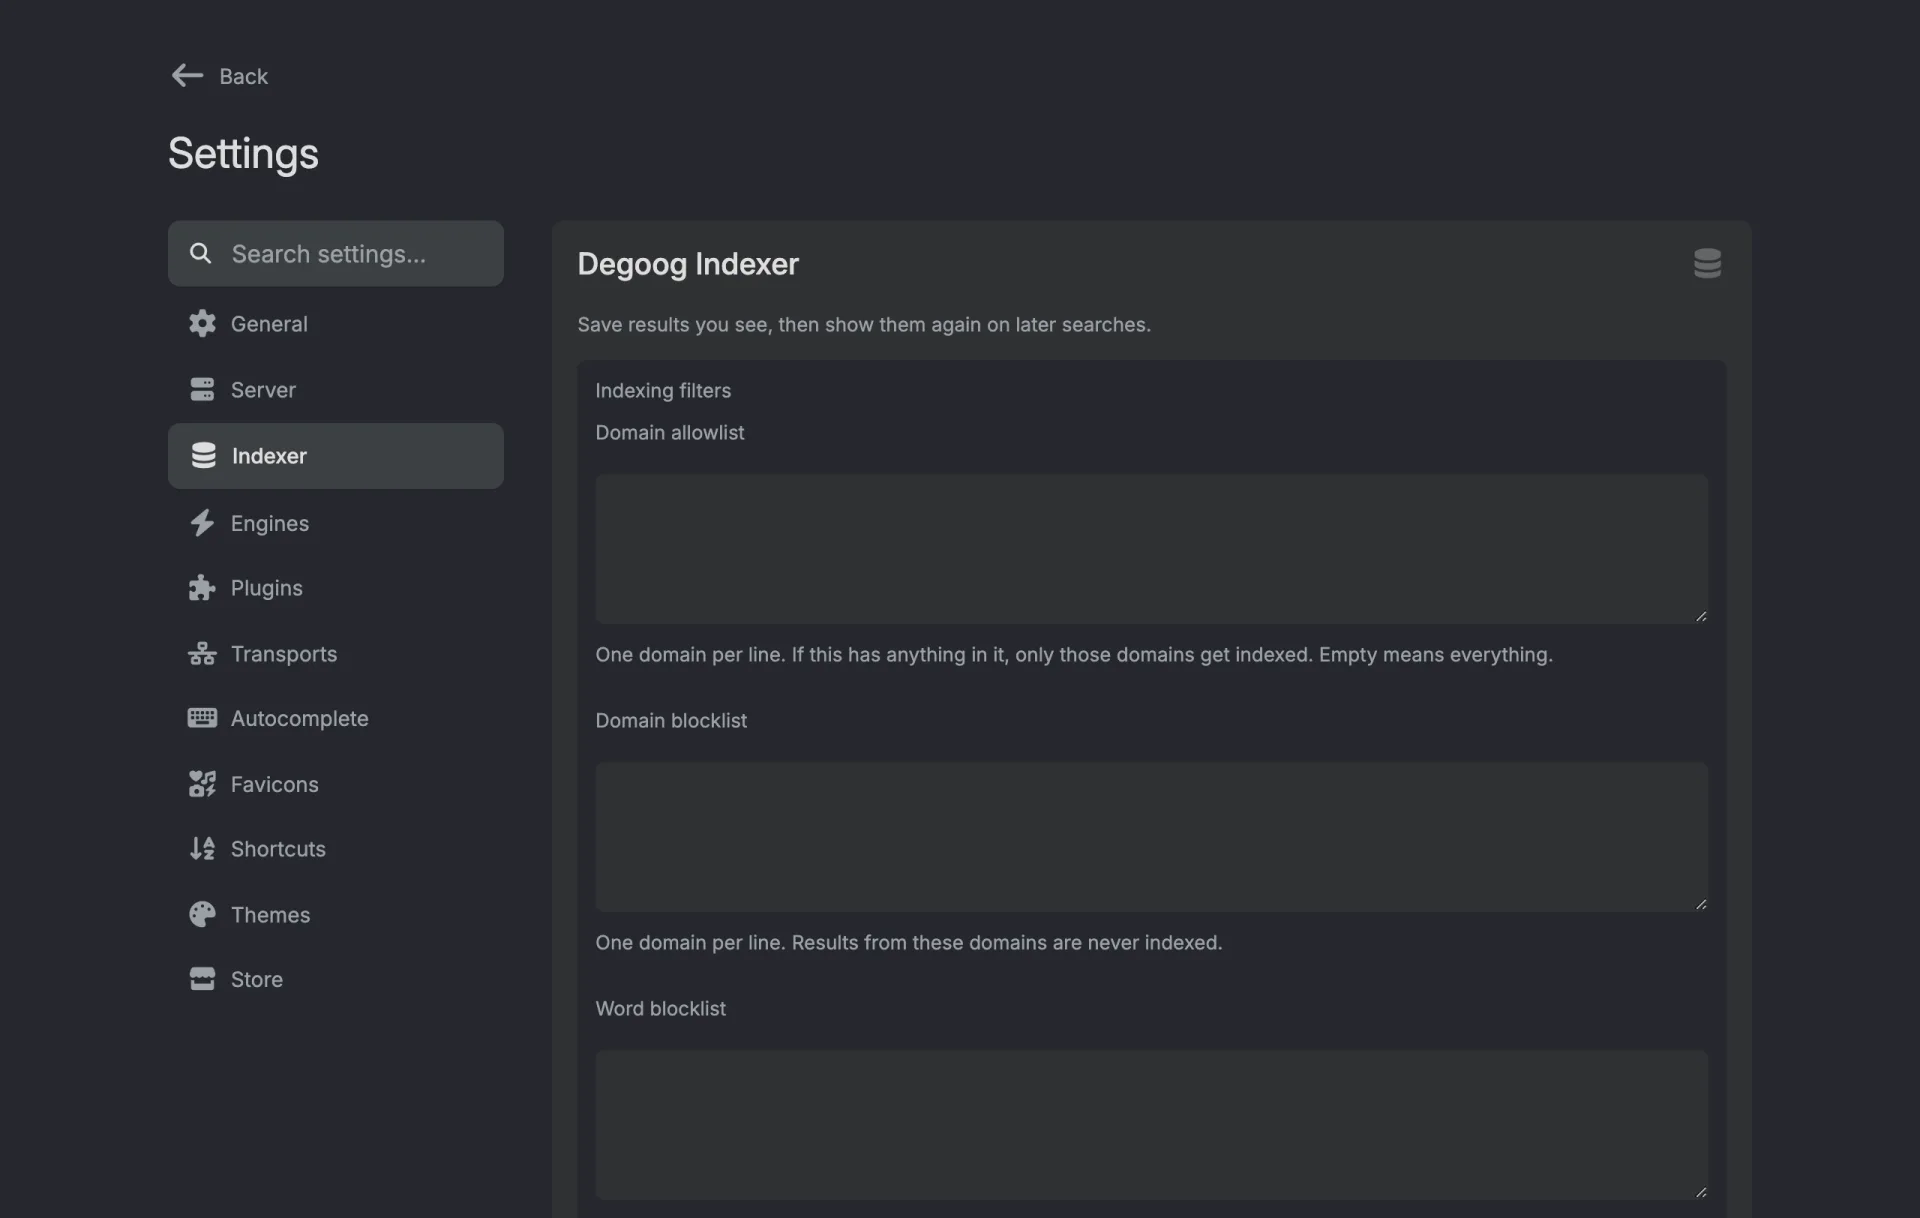Go to Transports settings
The height and width of the screenshot is (1218, 1920).
[x=336, y=653]
